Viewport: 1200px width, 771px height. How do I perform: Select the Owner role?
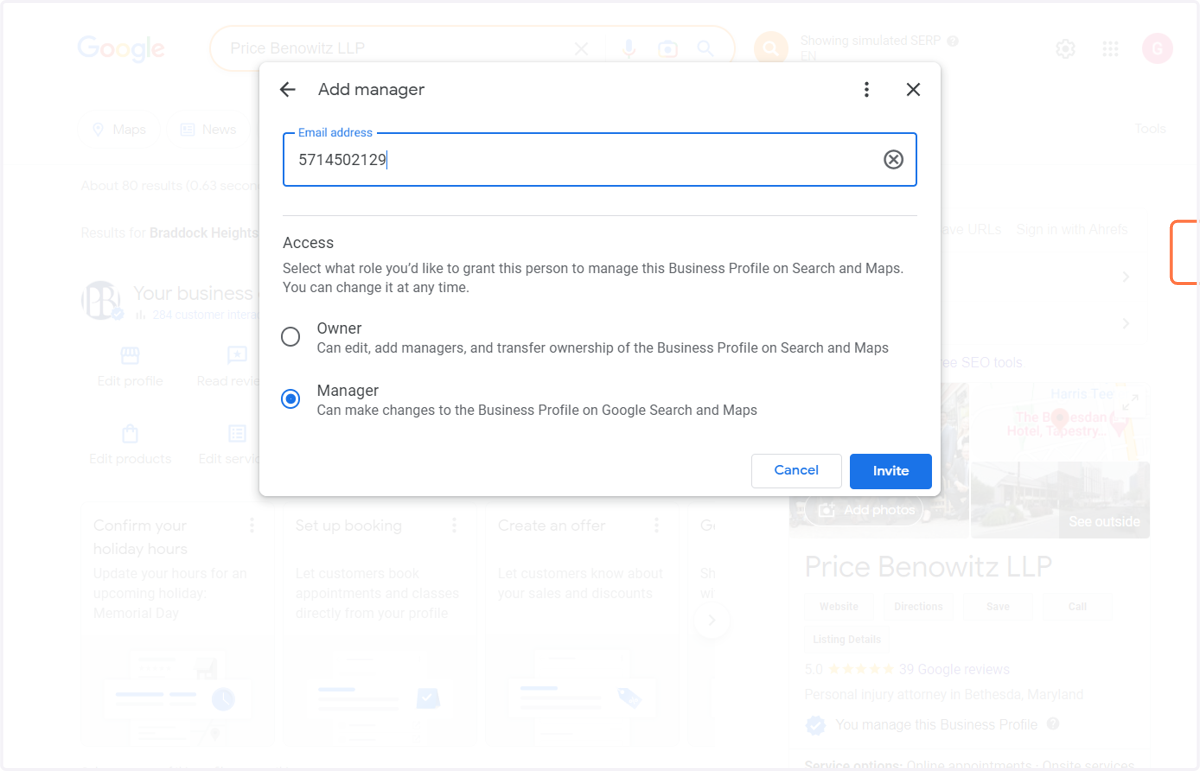291,337
